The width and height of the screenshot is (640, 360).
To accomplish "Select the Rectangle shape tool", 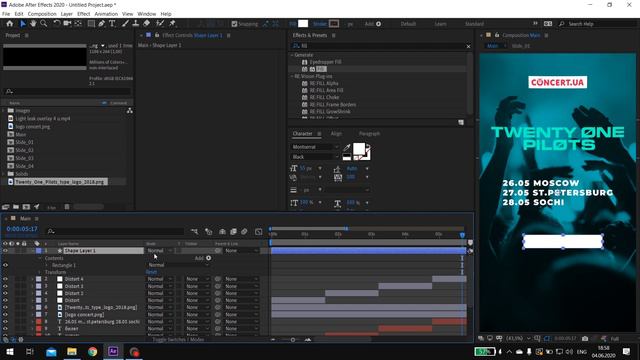I will point(91,24).
